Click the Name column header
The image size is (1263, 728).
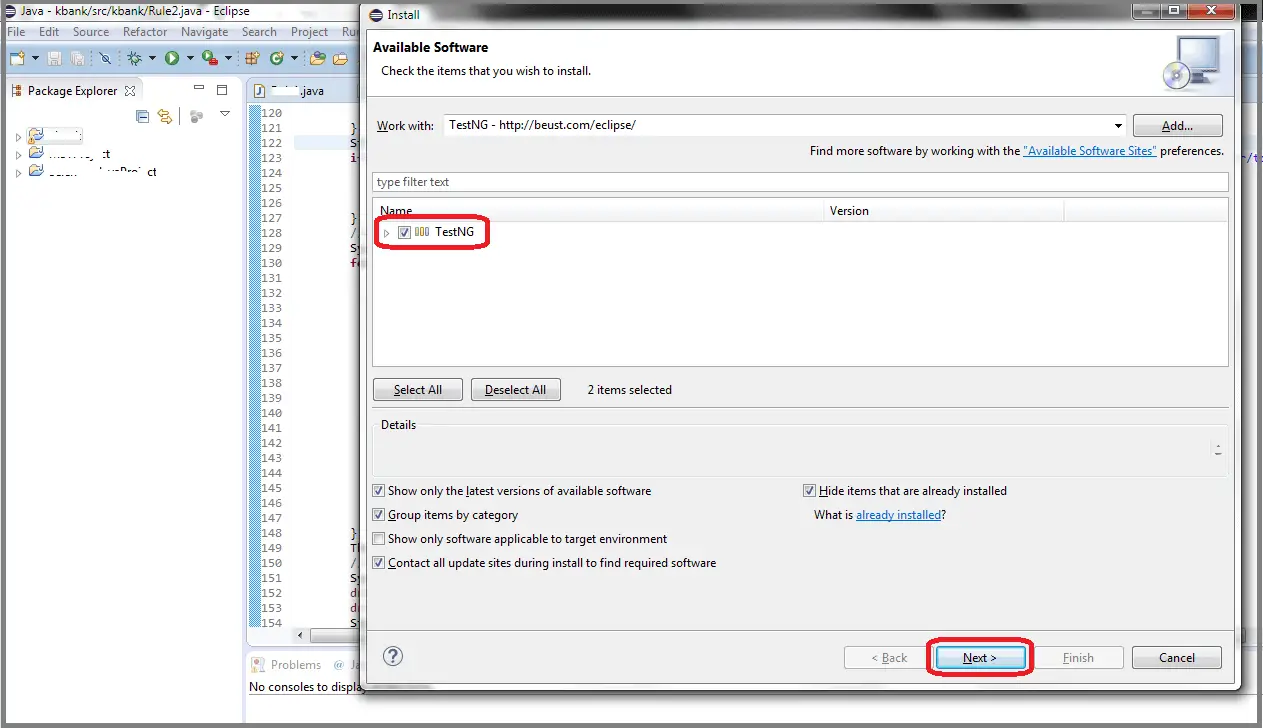(x=599, y=211)
